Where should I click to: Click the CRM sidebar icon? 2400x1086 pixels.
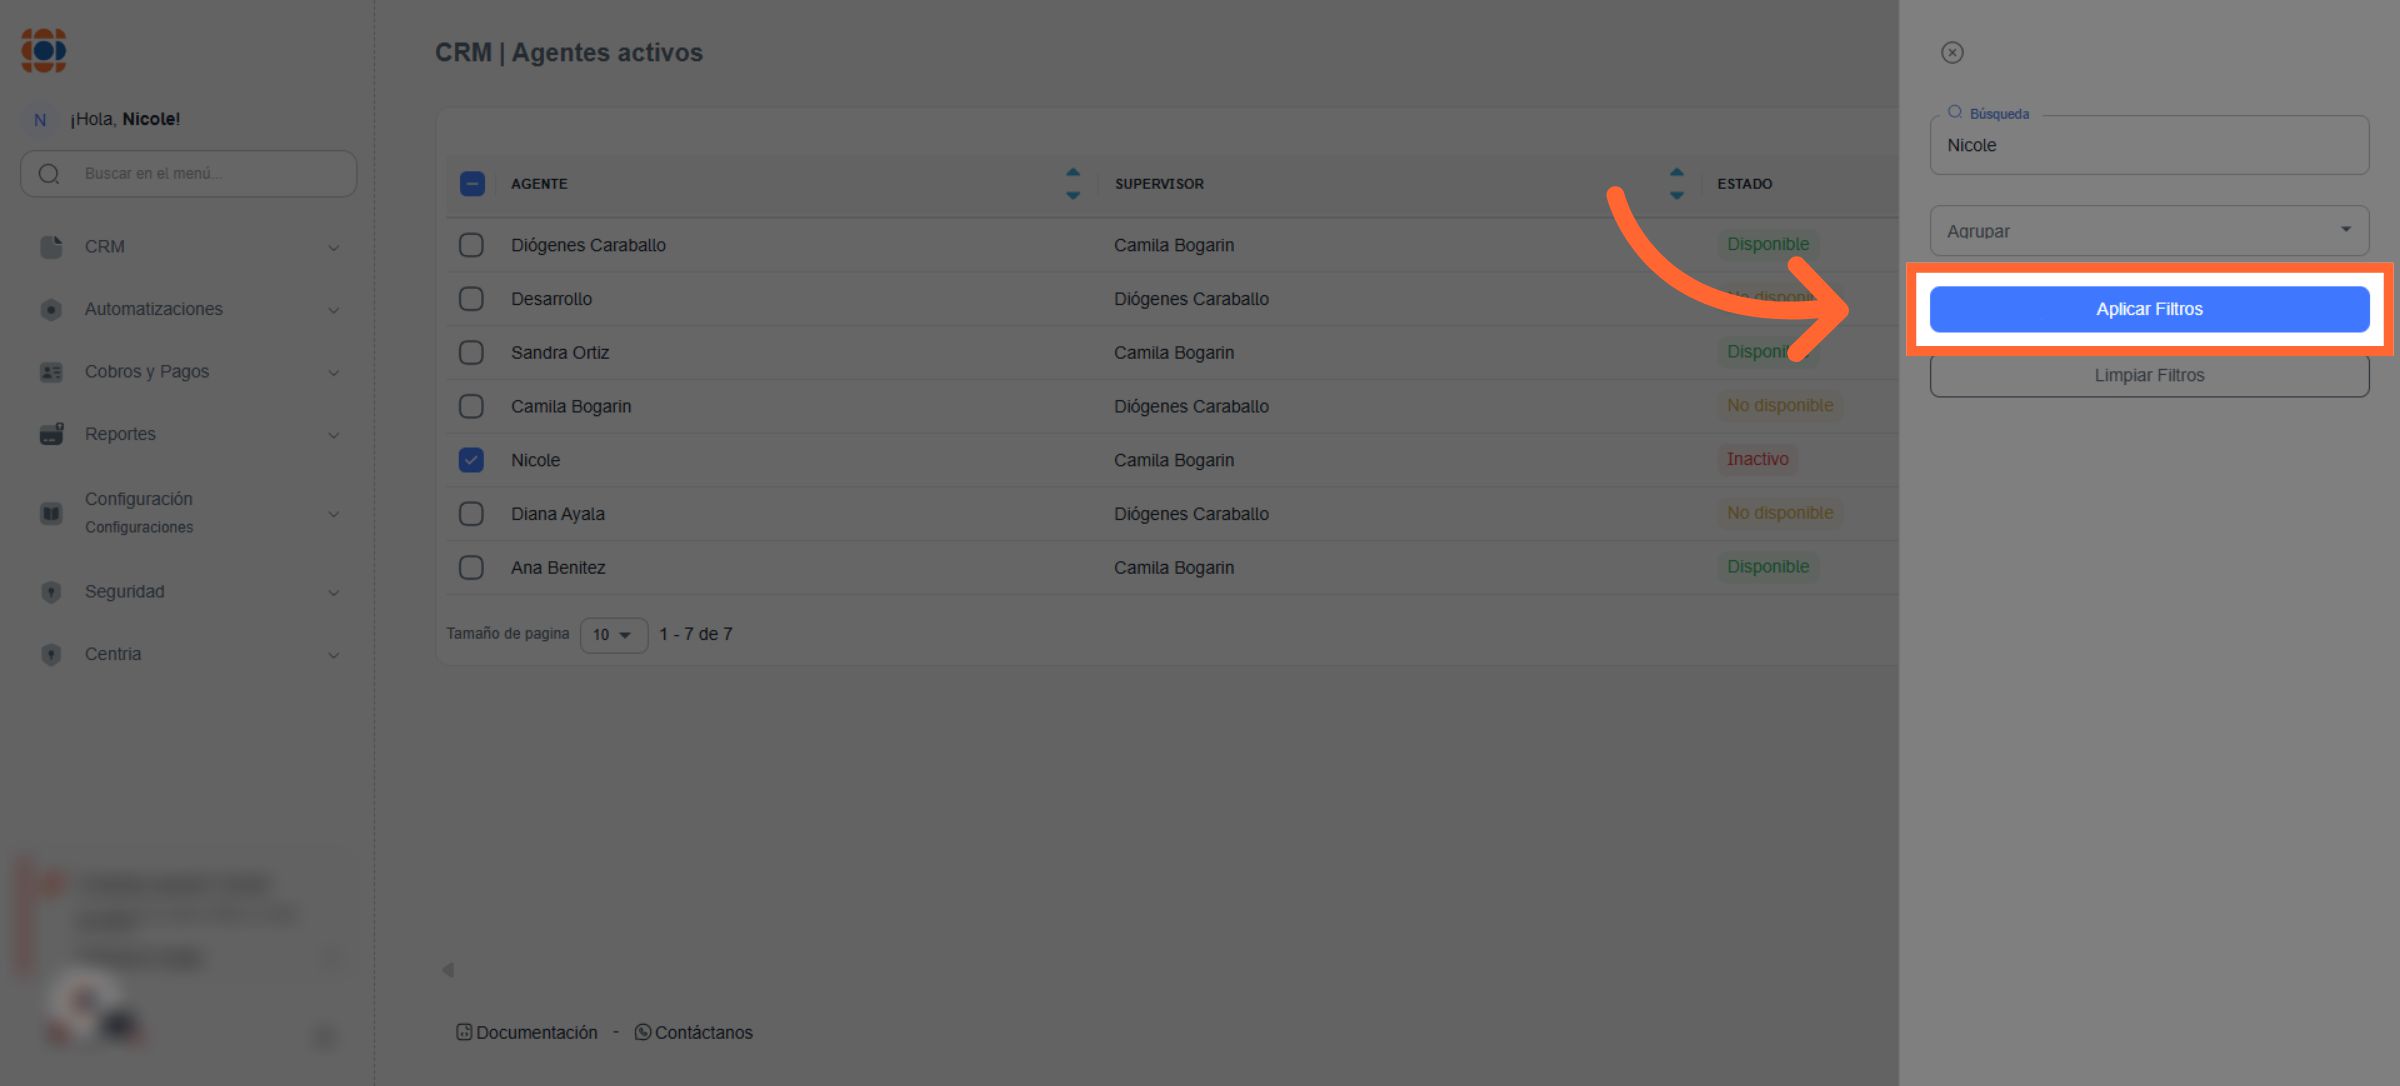51,247
